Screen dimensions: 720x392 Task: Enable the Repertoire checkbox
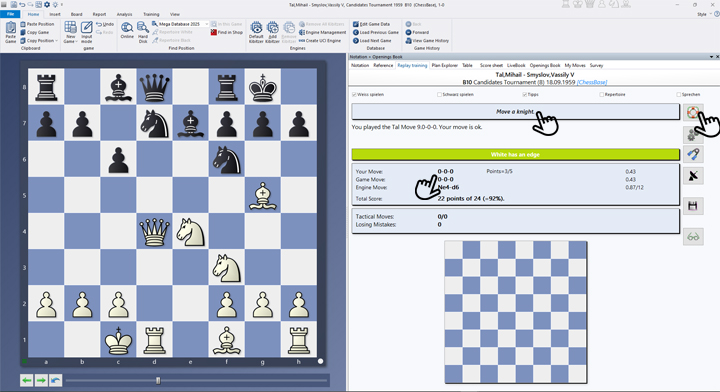(x=602, y=95)
